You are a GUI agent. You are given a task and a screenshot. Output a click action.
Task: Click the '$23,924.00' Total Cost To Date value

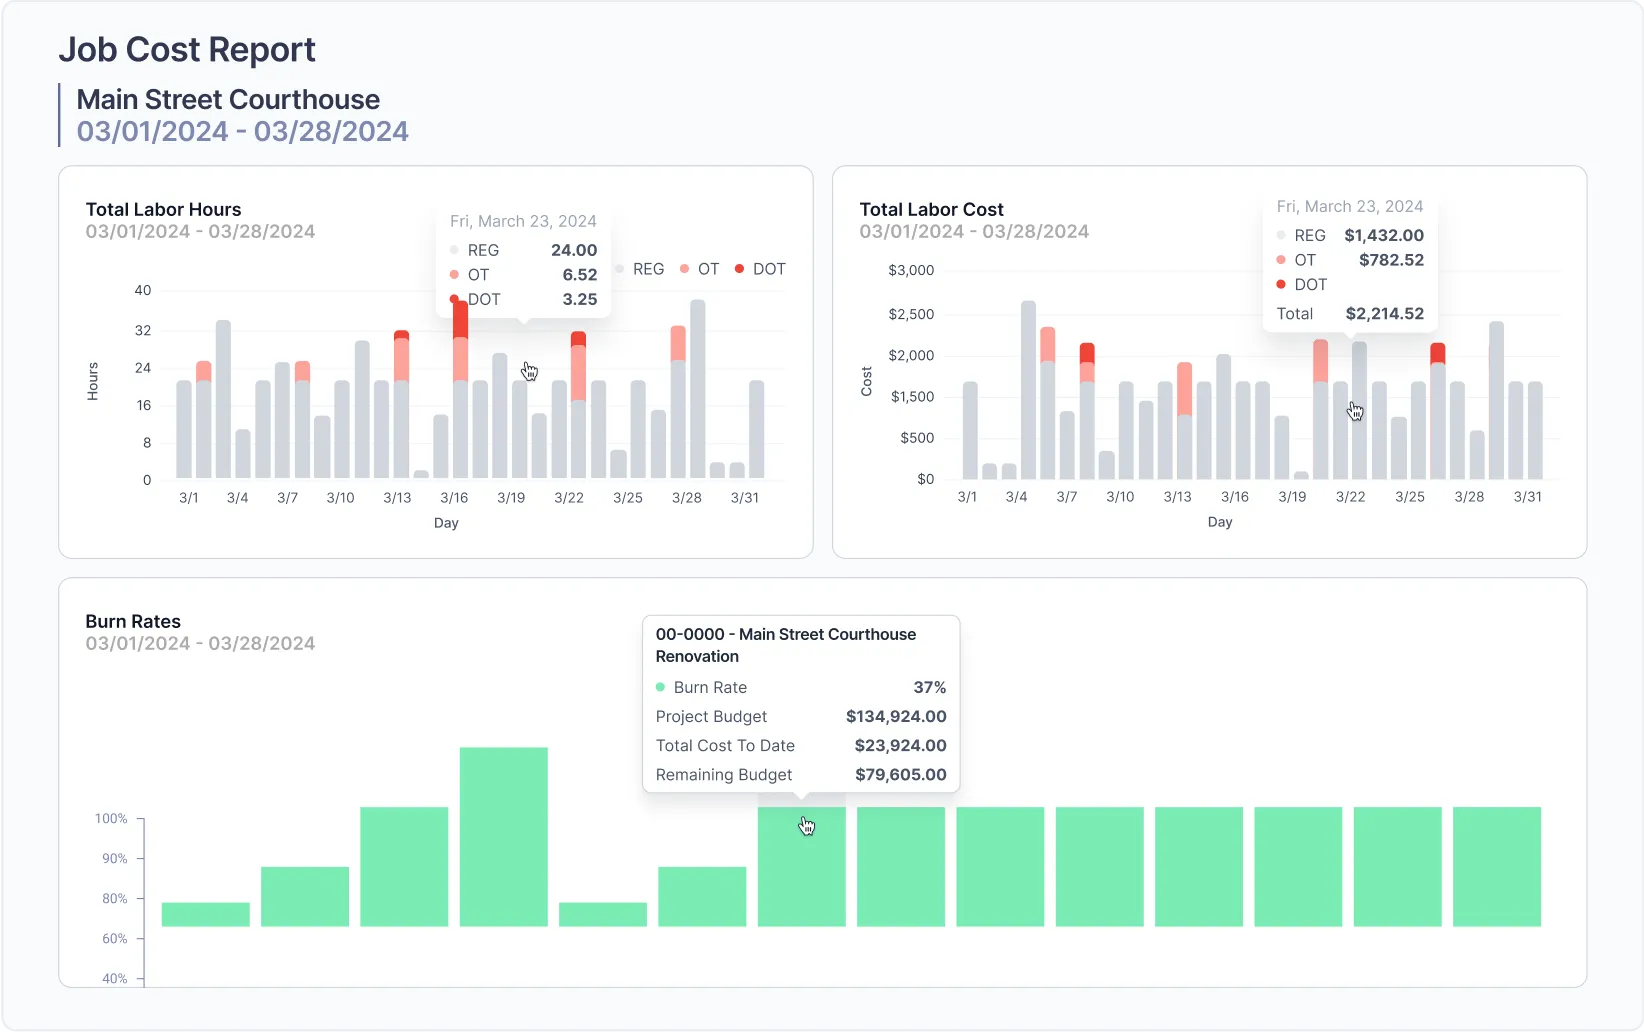click(900, 745)
